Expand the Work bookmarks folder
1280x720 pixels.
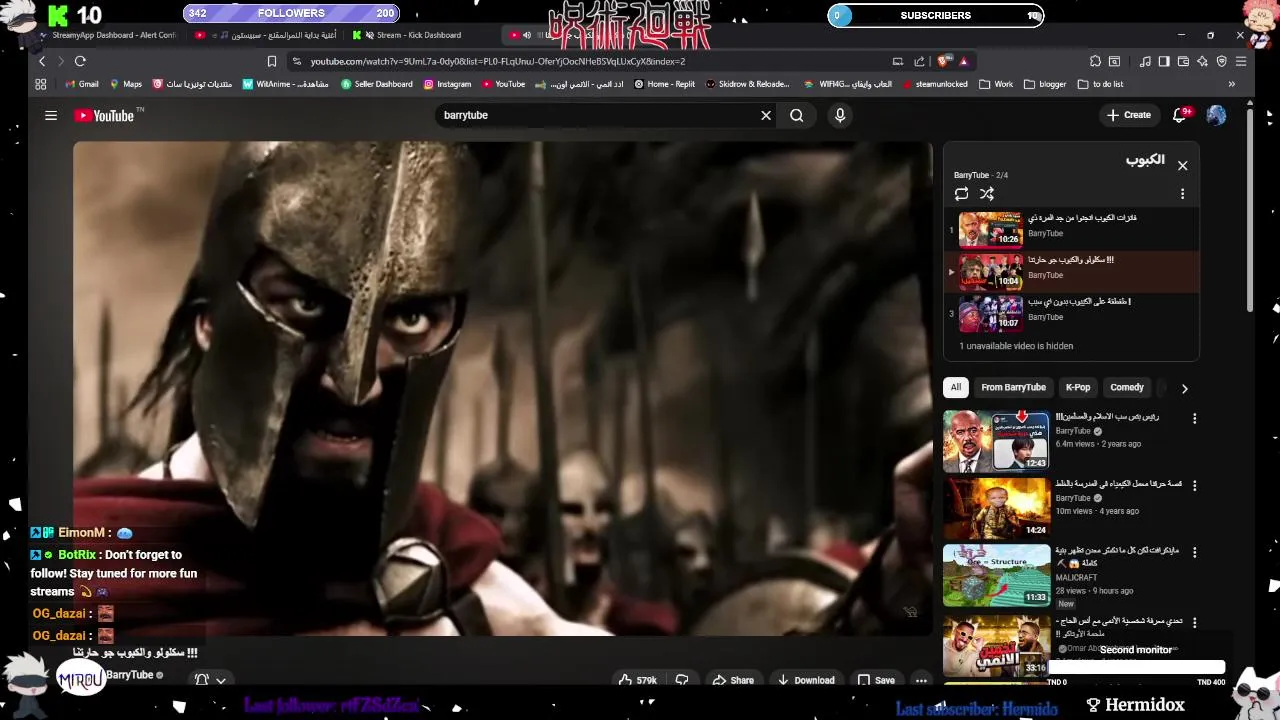(x=996, y=84)
